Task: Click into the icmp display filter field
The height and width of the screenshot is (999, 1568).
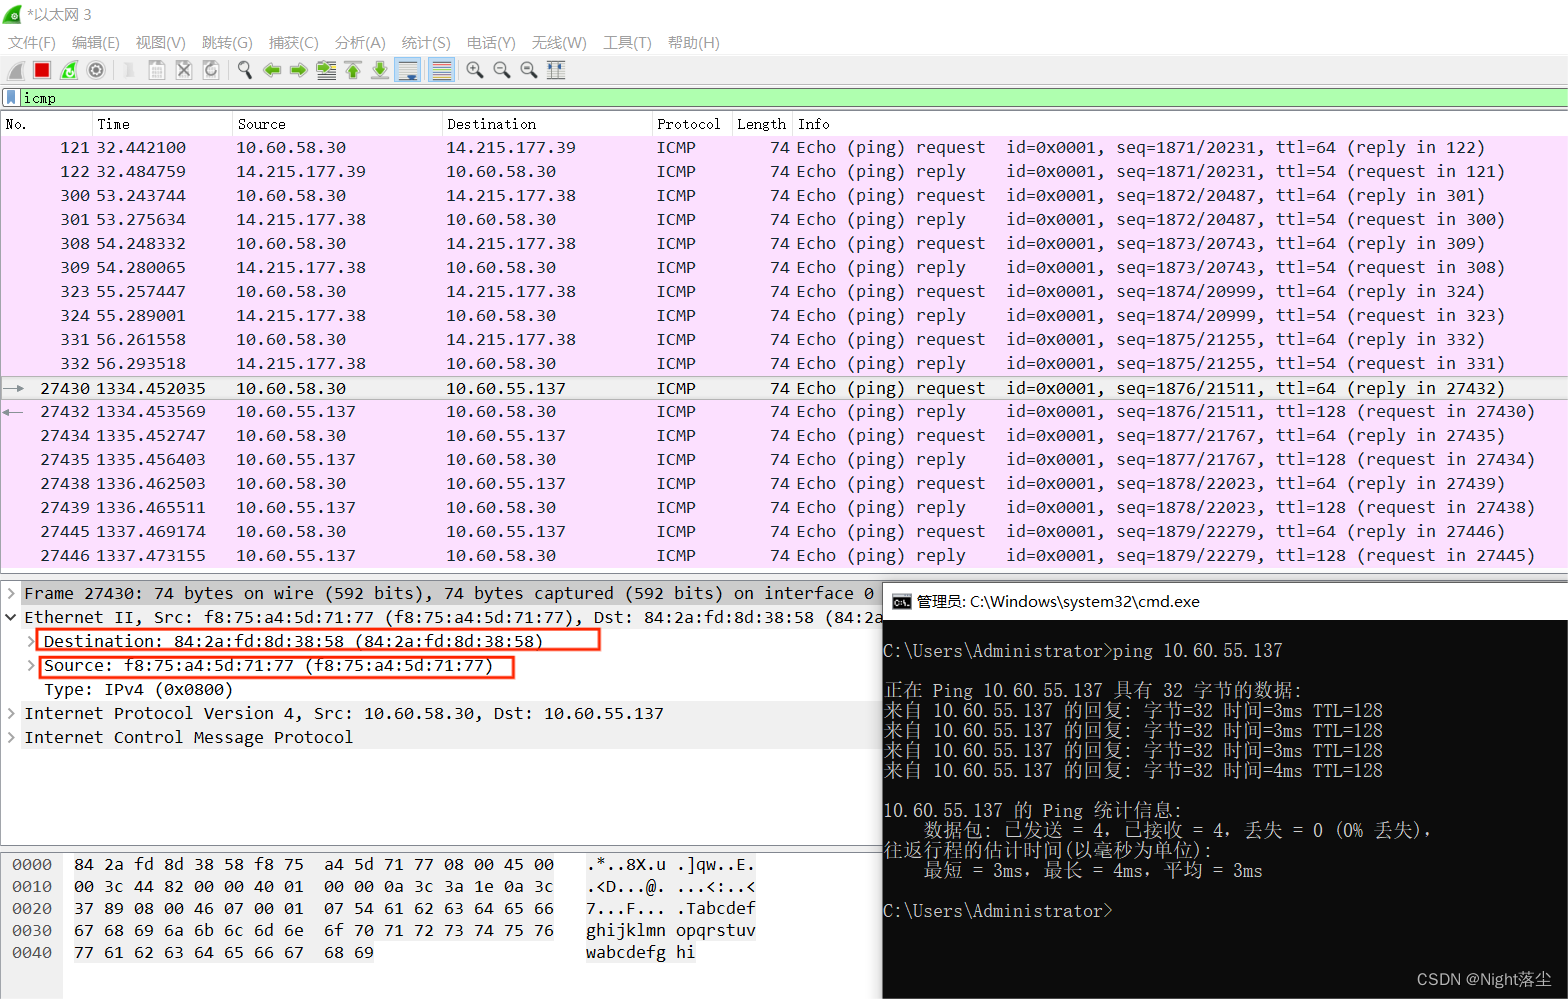Action: coord(794,98)
